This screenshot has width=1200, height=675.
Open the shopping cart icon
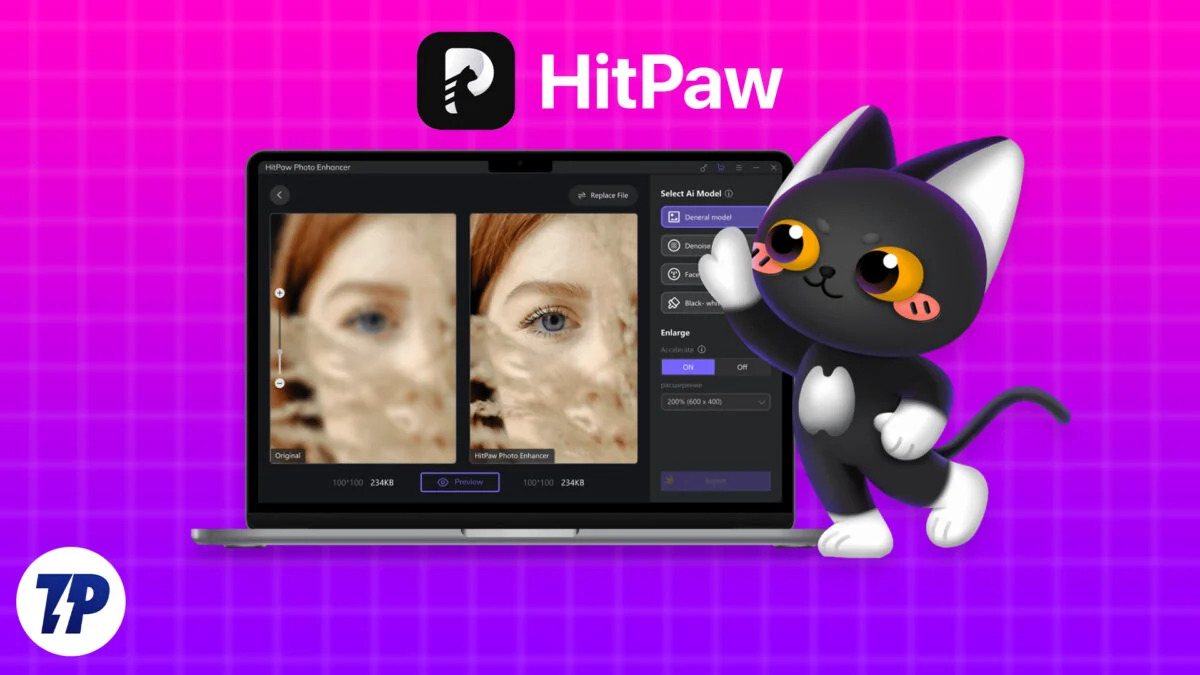pos(720,168)
